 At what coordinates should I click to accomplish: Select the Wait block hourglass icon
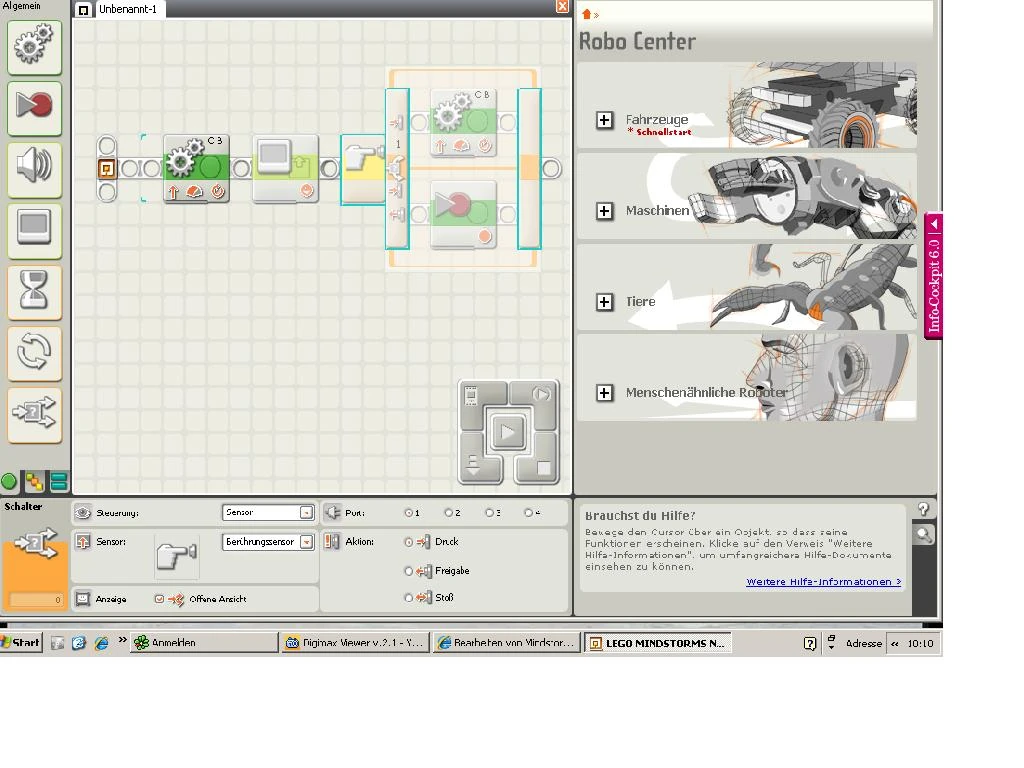(34, 292)
